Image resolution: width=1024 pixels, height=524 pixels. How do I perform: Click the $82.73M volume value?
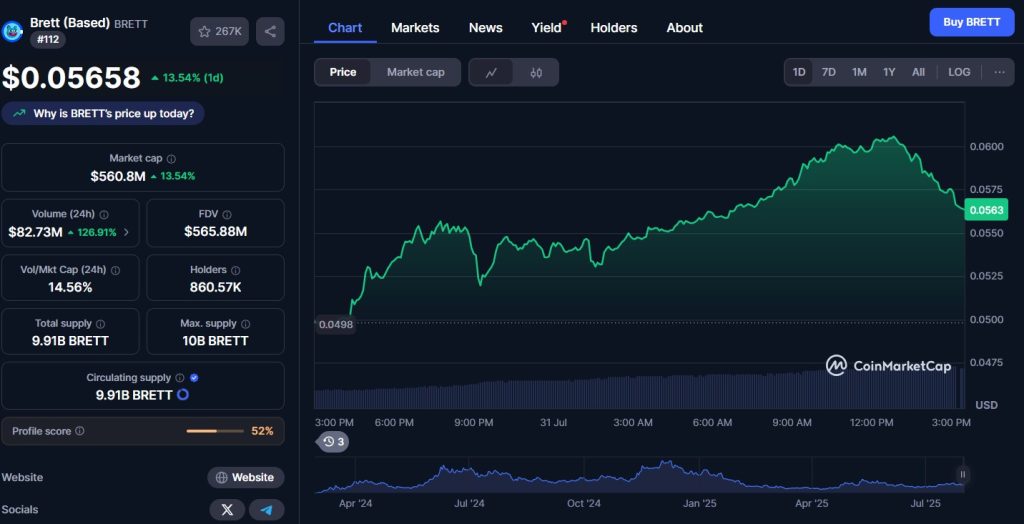(x=35, y=232)
